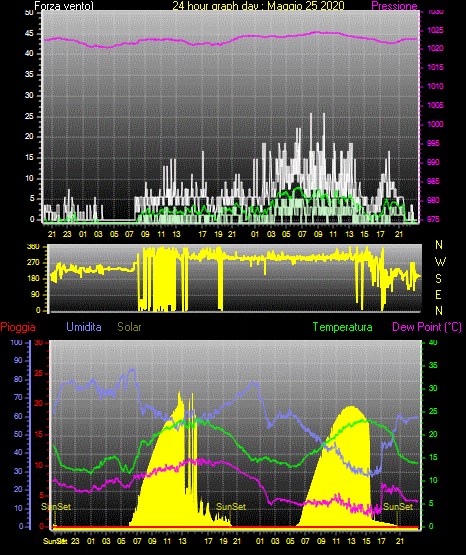Click the 50 value on the humidity axis

[18, 434]
